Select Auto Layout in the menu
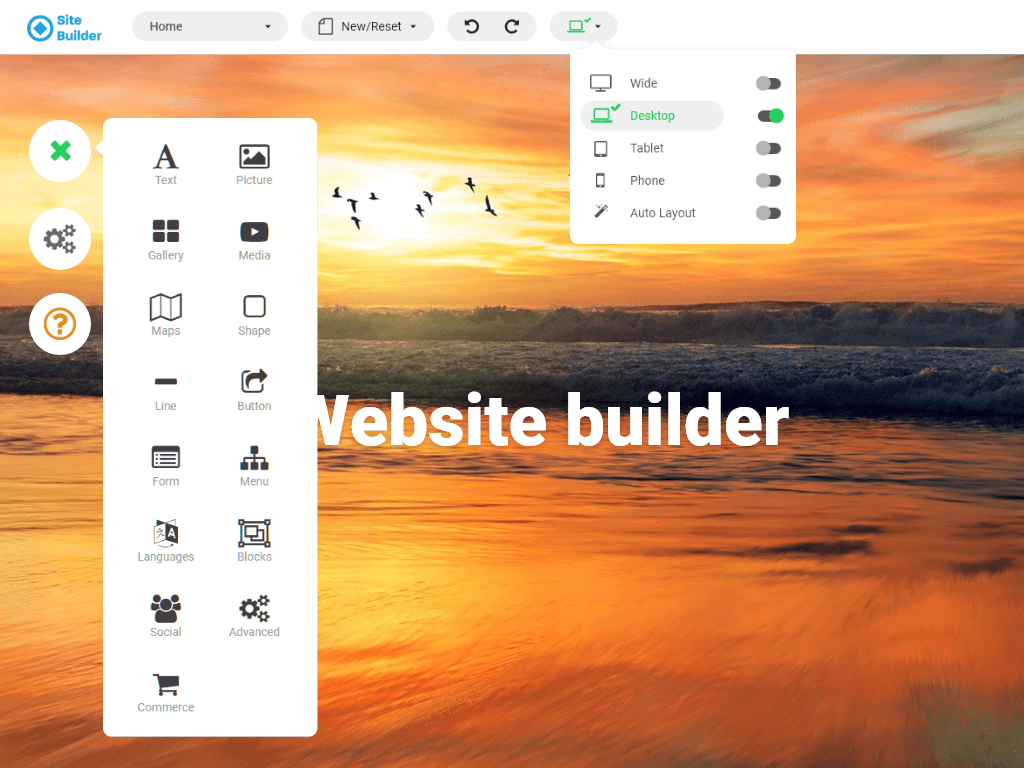1024x768 pixels. click(652, 213)
